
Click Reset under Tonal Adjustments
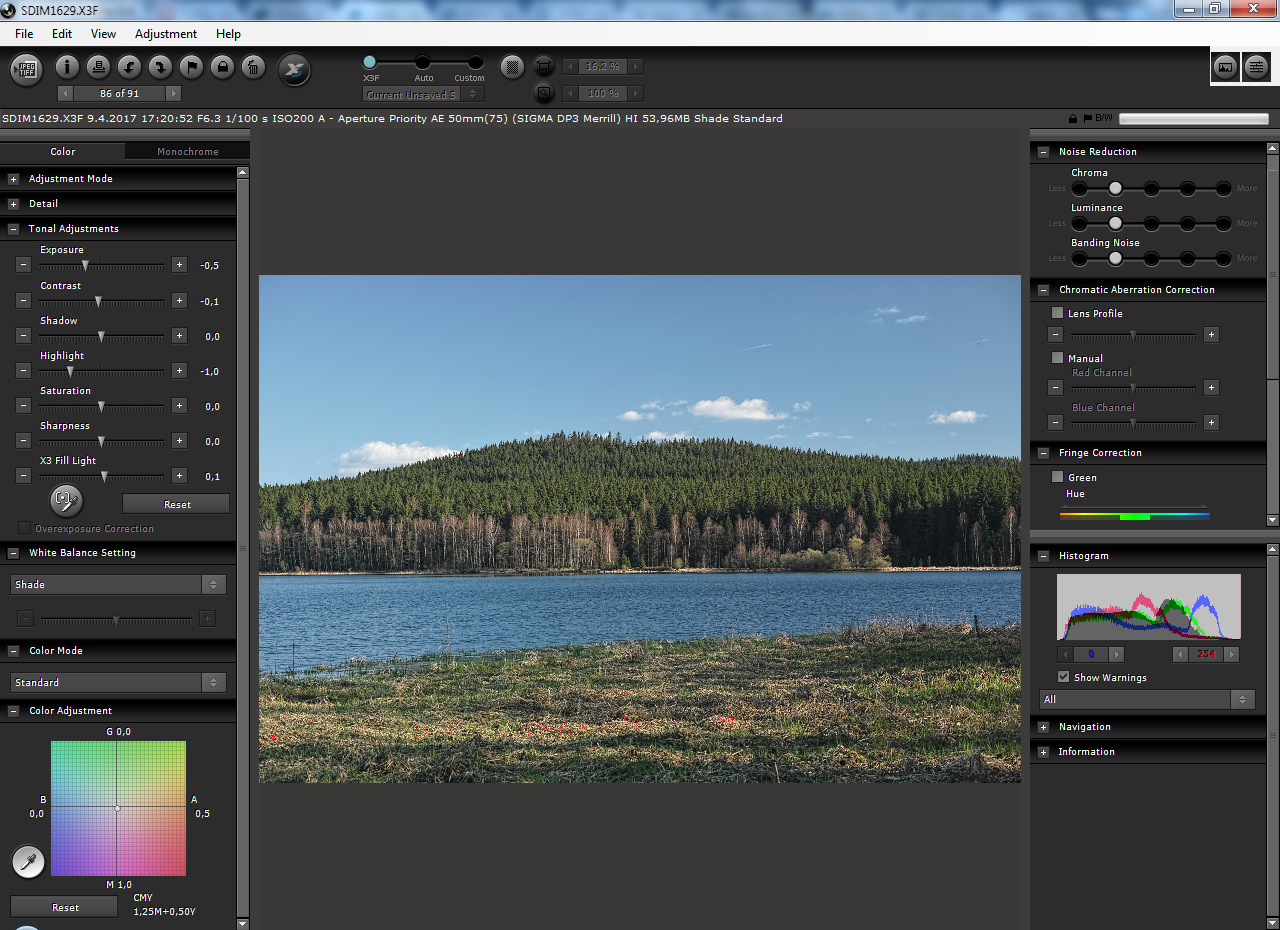coord(176,504)
